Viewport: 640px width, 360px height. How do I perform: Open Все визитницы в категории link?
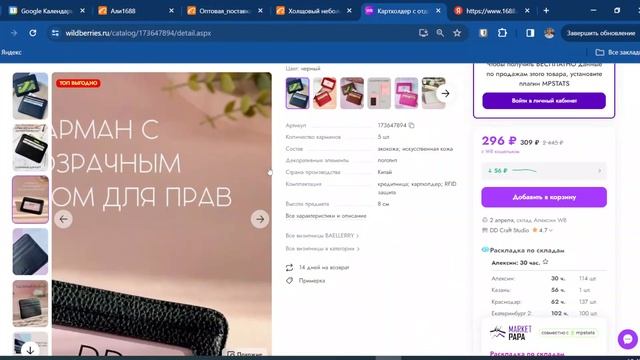322,249
